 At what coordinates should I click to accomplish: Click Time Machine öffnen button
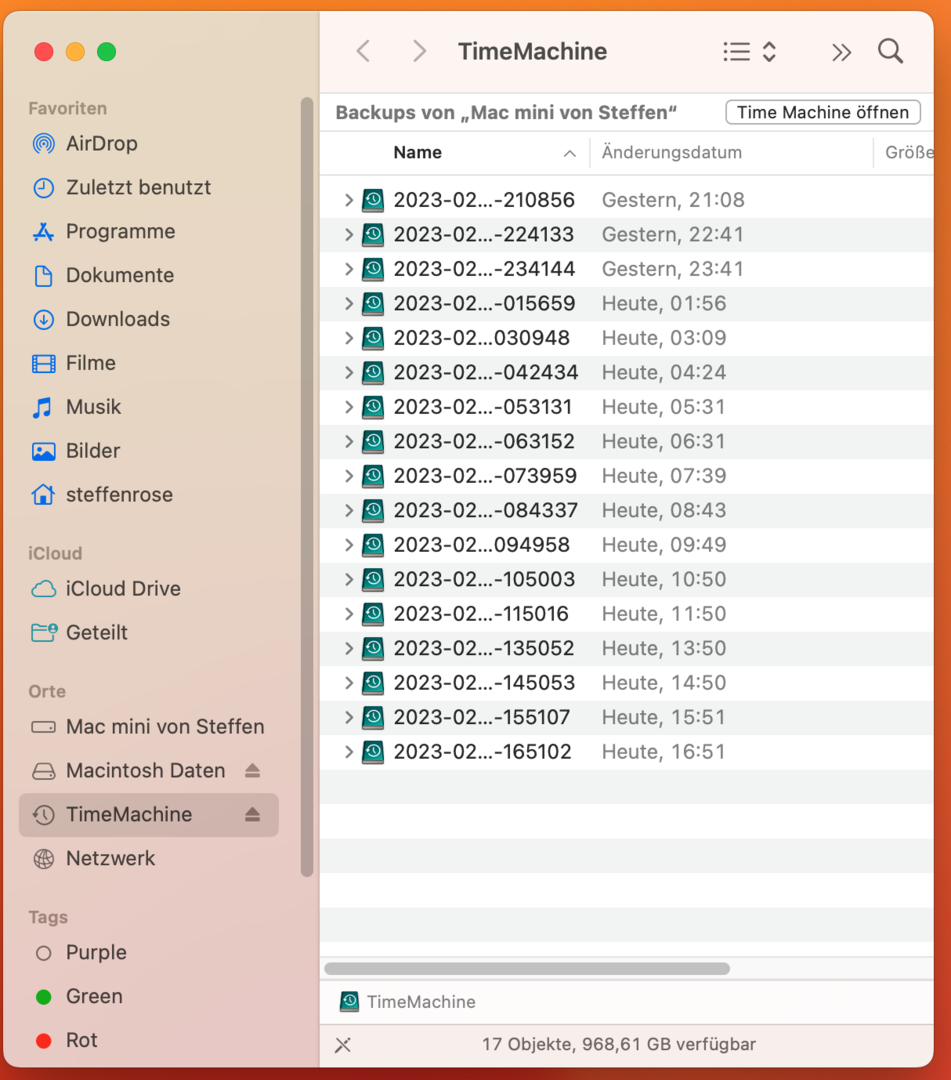point(823,112)
